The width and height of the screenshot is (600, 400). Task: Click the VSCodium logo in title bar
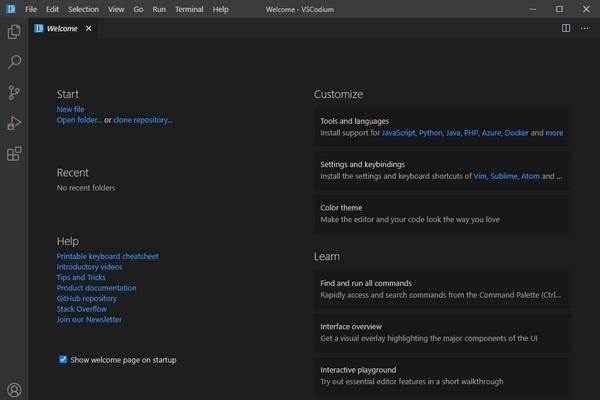10,9
